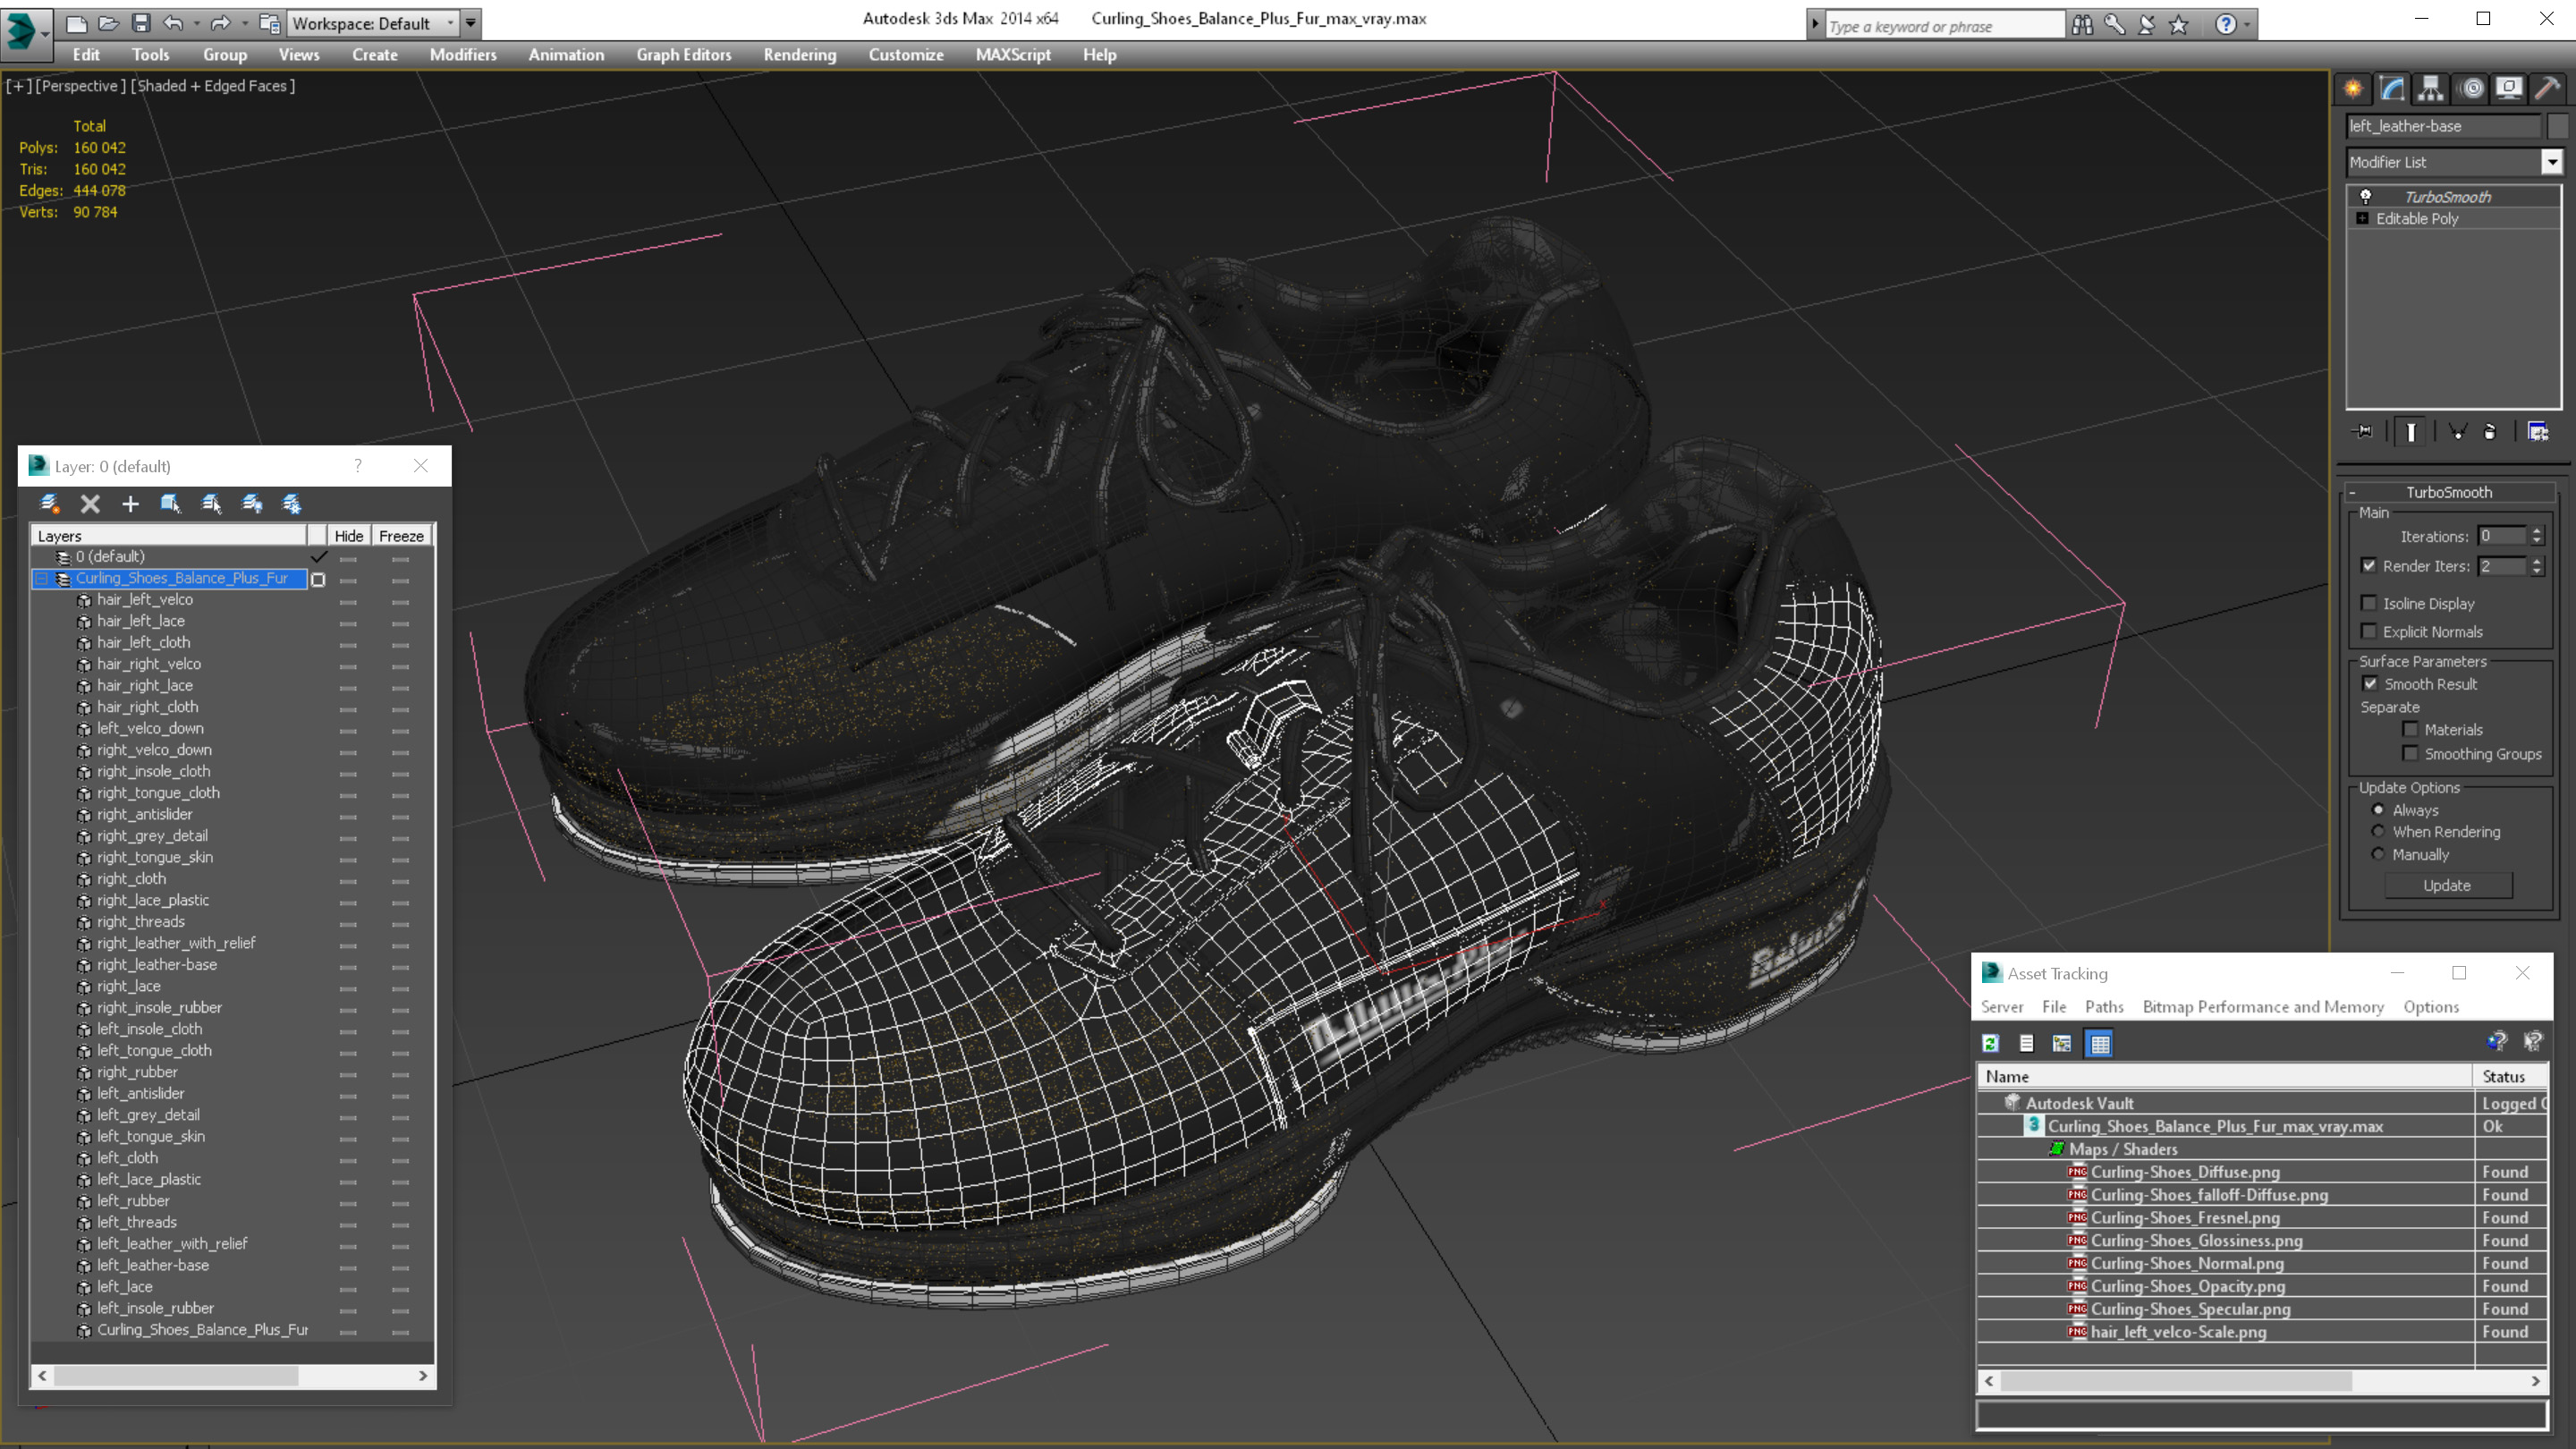Switch Asset Tracking to table view
This screenshot has height=1449, width=2576.
2100,1043
